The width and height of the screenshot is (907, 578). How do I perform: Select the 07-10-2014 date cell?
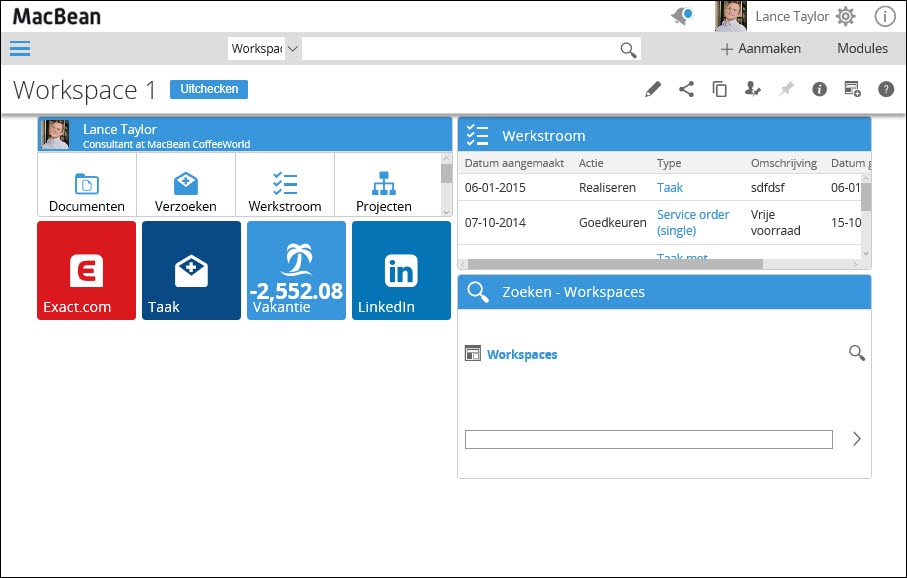495,223
